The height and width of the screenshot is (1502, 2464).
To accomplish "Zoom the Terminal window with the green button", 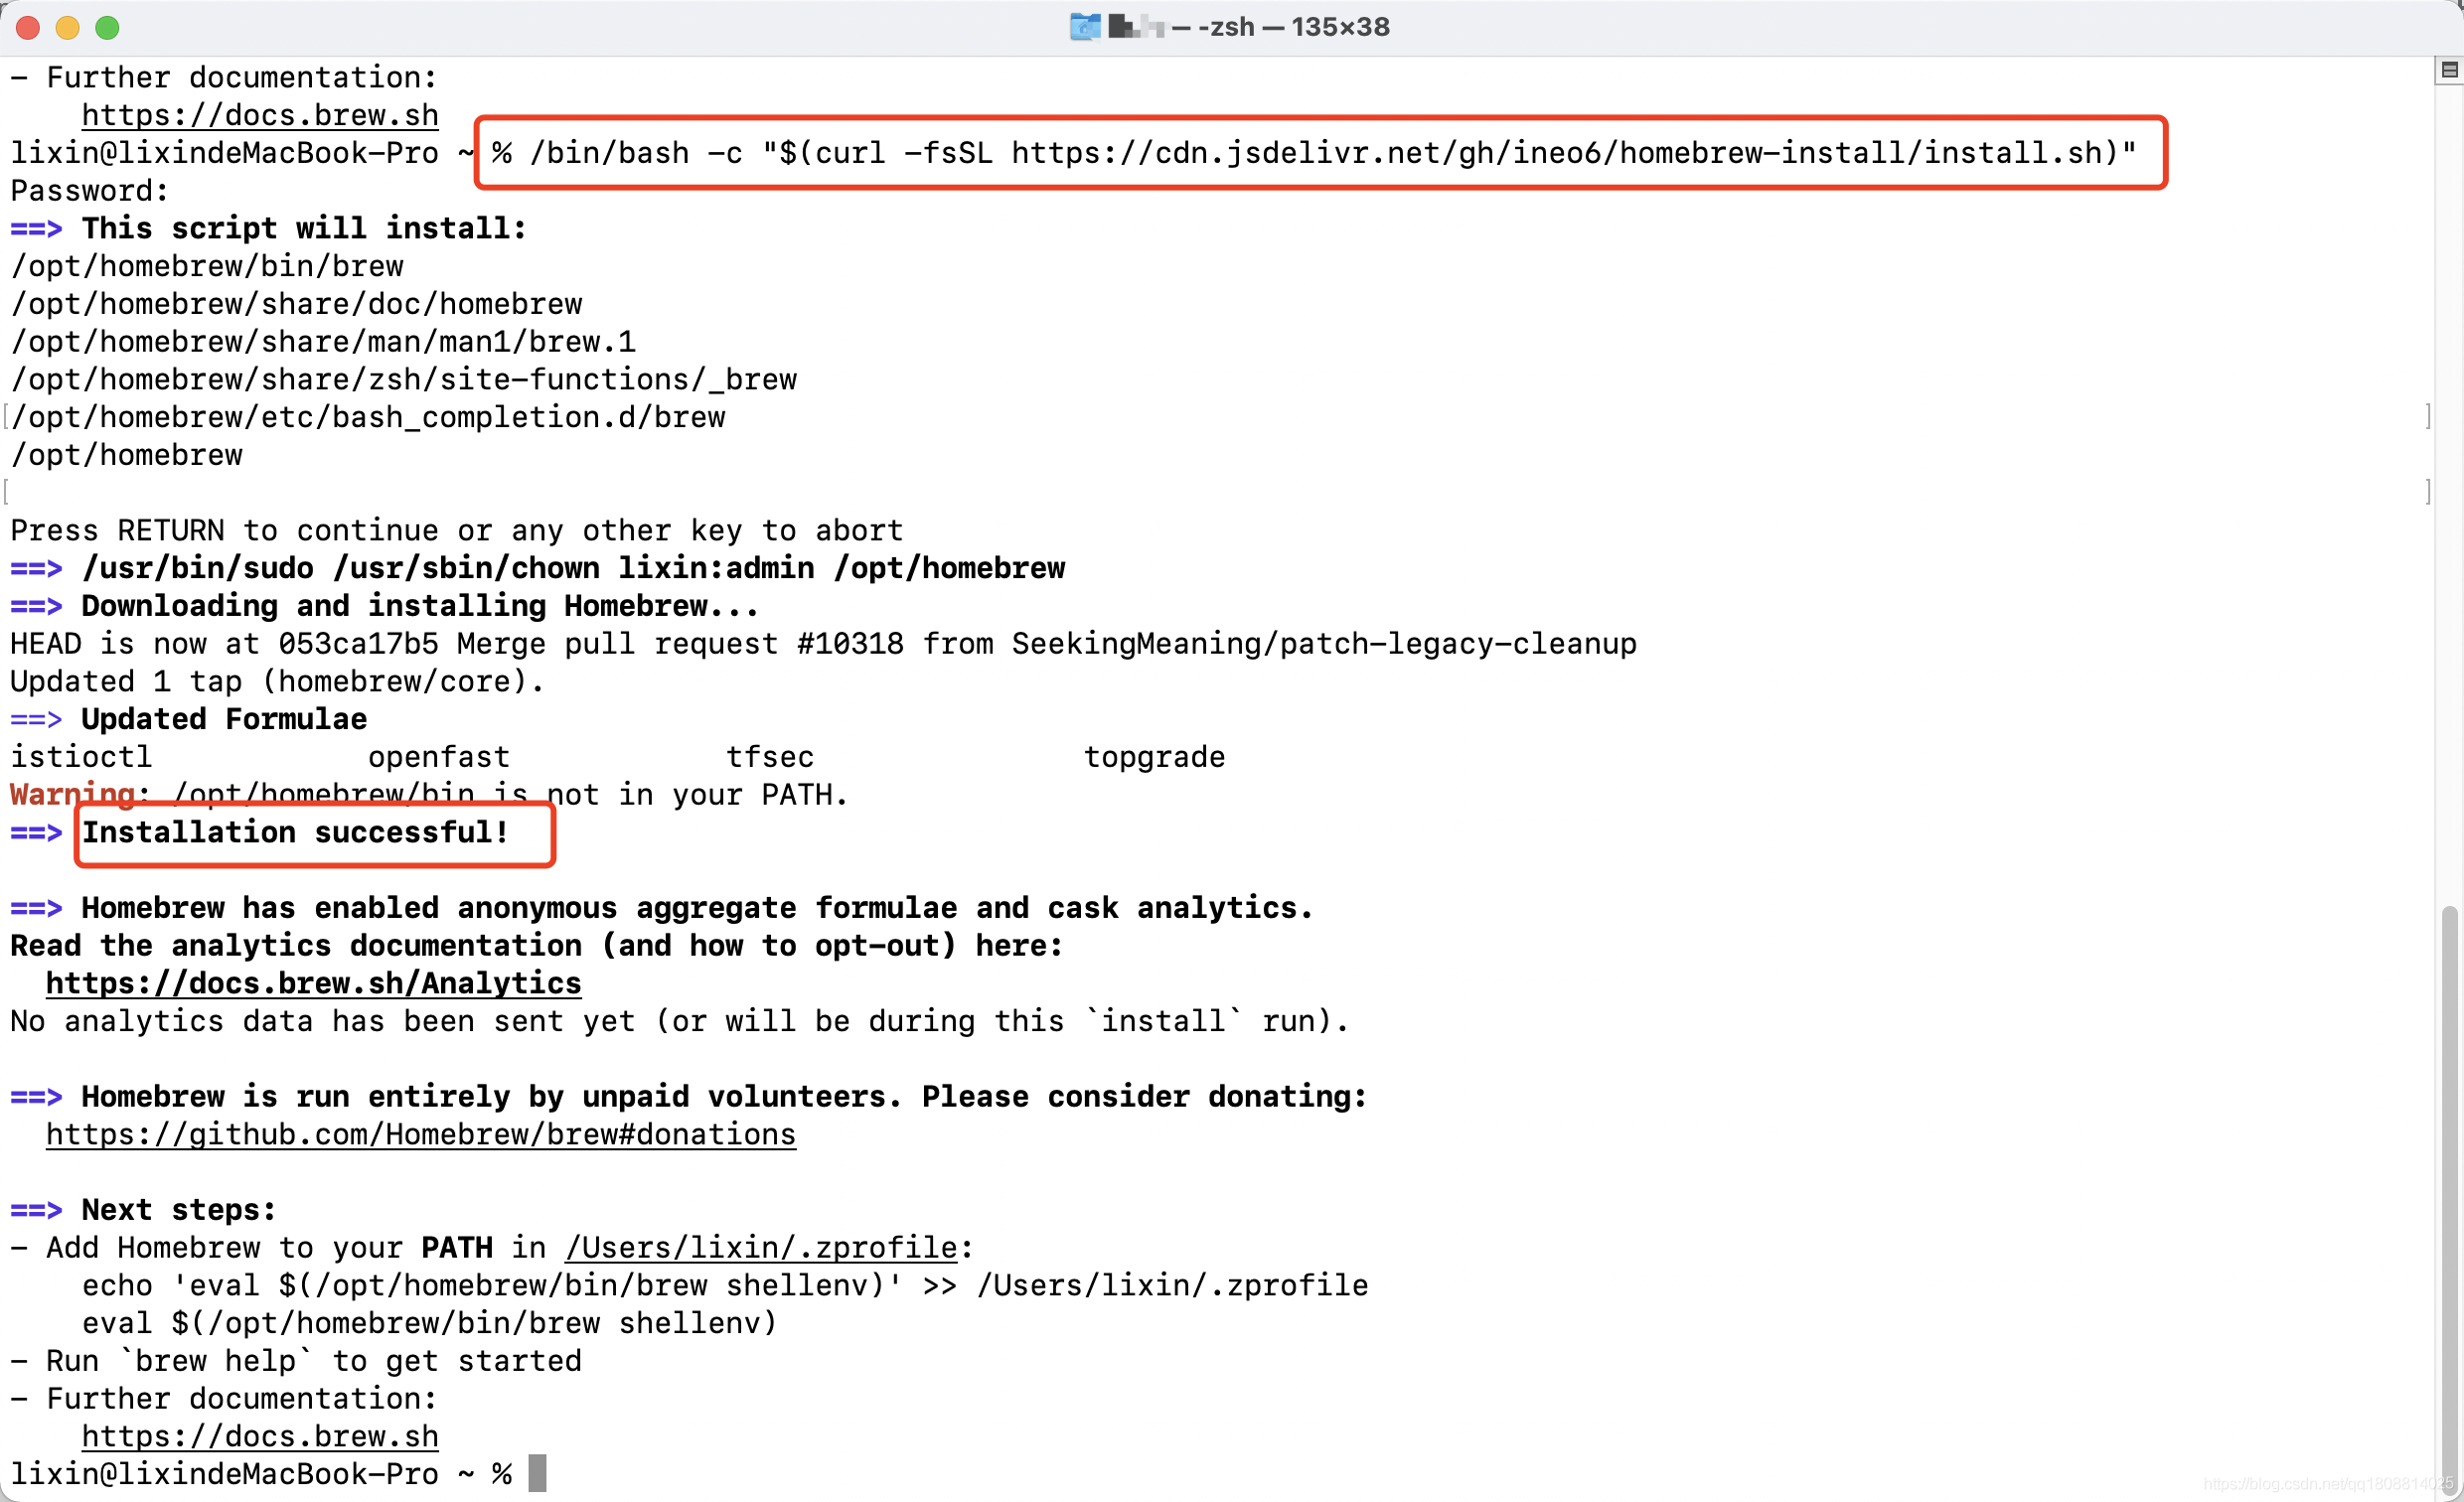I will tap(107, 28).
